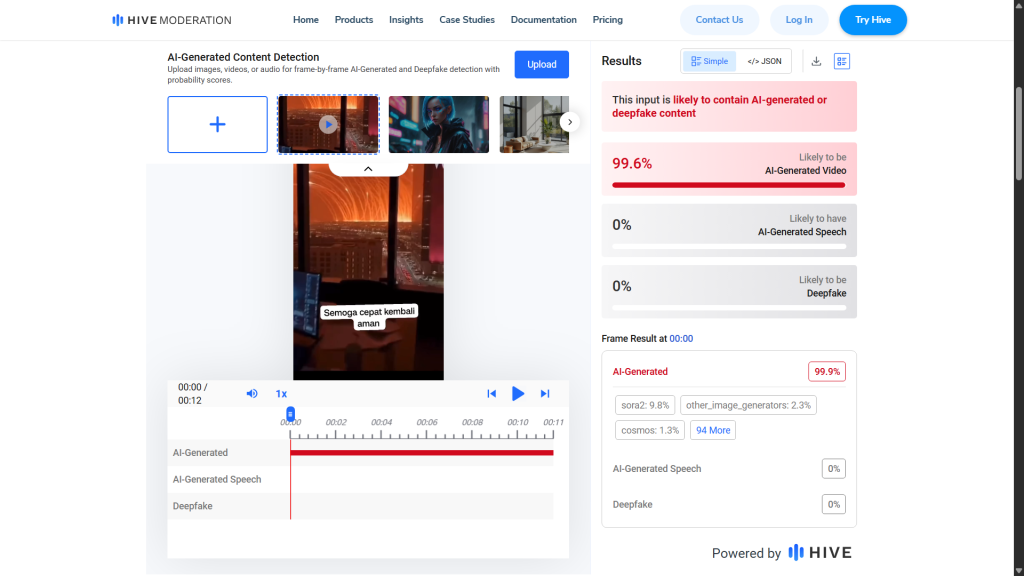Play the video with play button

(x=518, y=394)
